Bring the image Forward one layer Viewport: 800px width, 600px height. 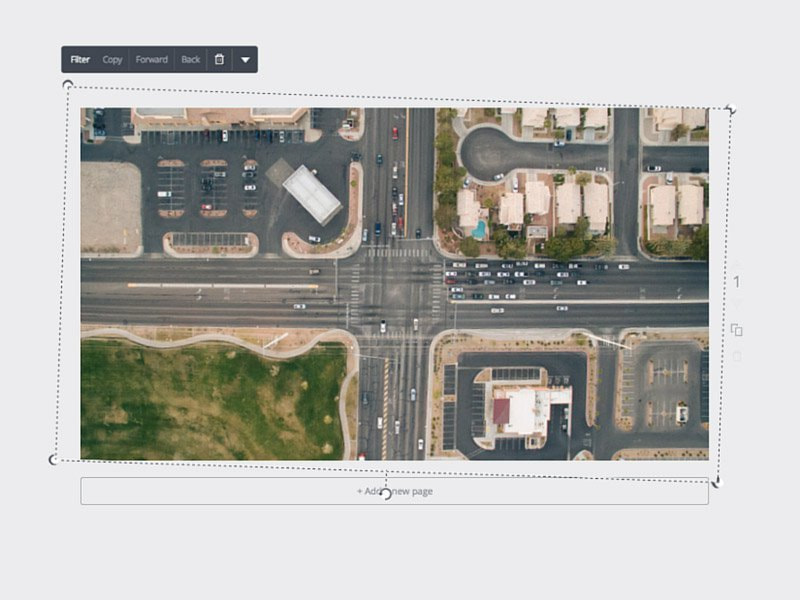[152, 59]
